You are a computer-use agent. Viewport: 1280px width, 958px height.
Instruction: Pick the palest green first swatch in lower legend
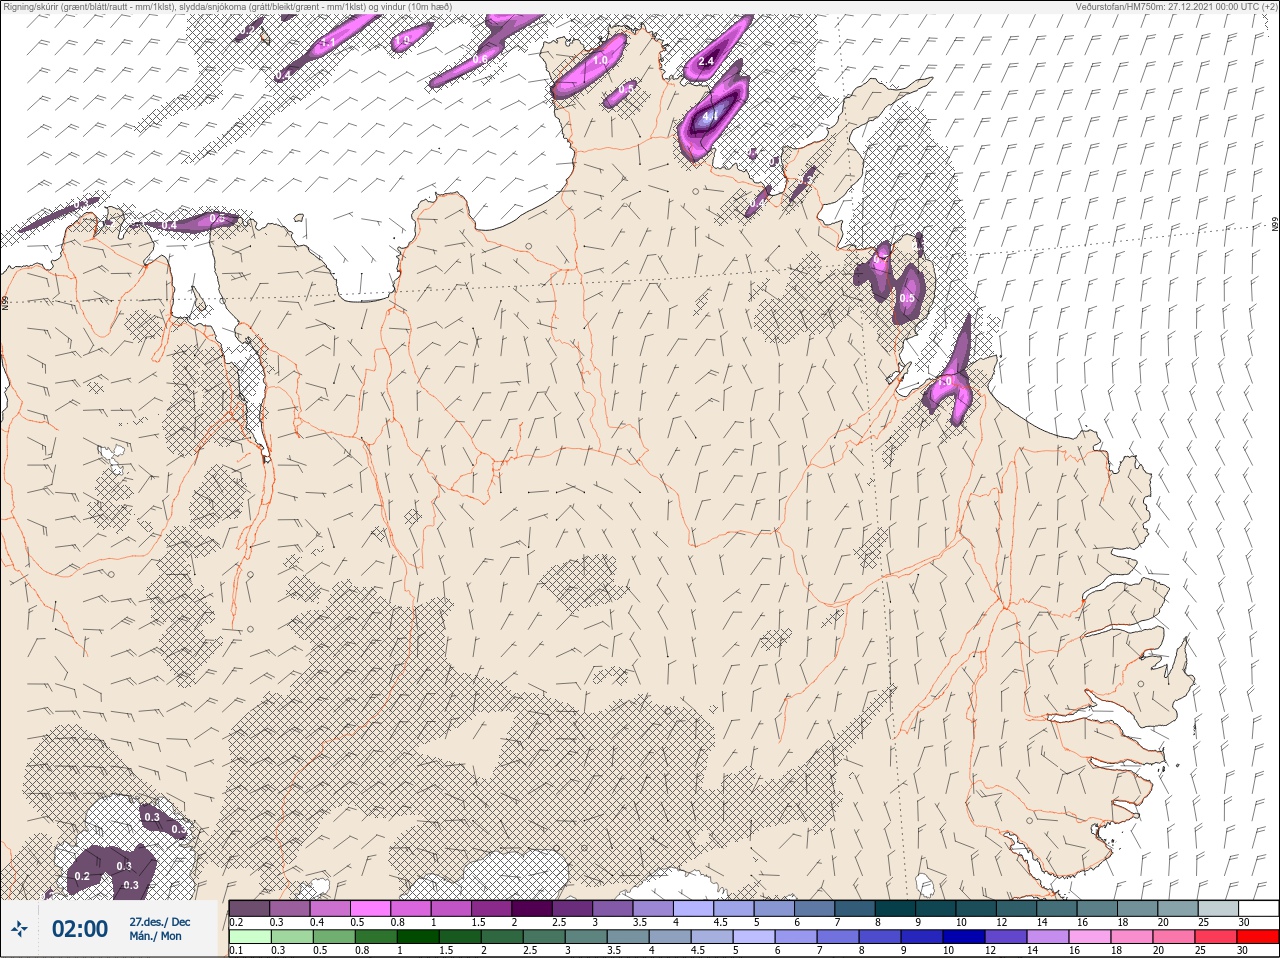pos(250,938)
